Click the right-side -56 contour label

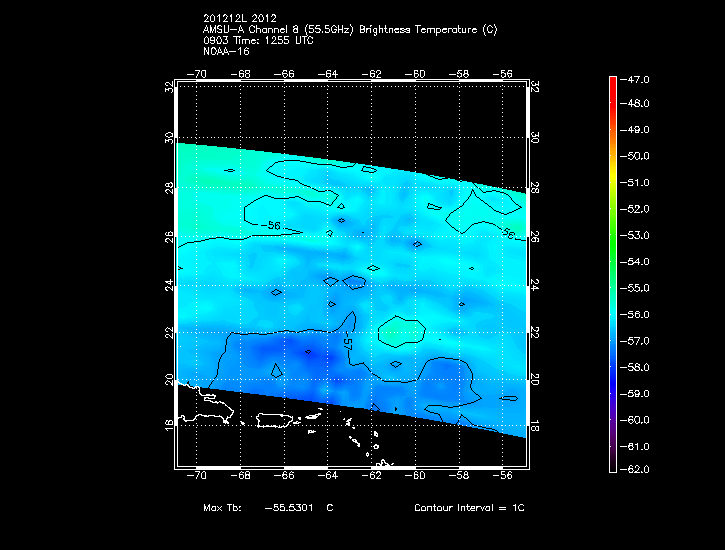(x=507, y=235)
